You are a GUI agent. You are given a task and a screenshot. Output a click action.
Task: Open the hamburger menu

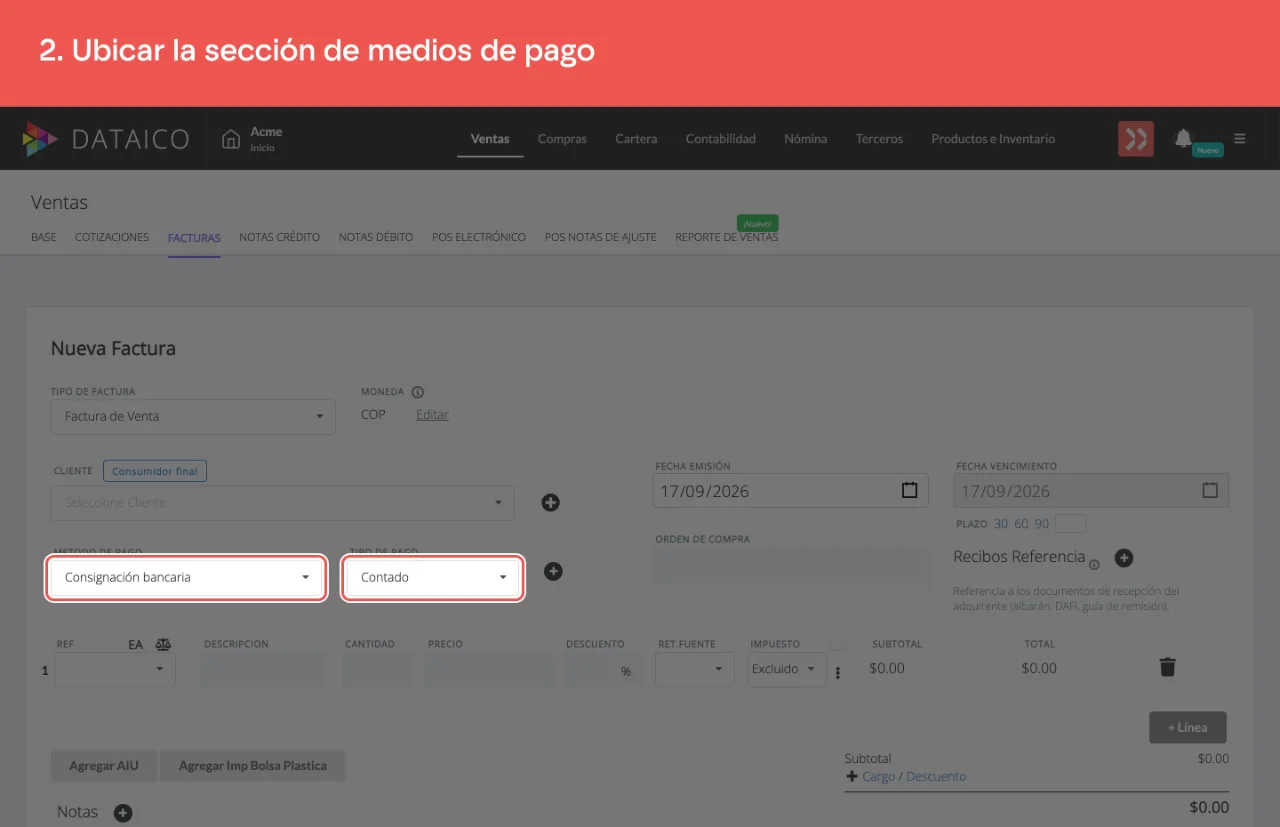(1240, 139)
